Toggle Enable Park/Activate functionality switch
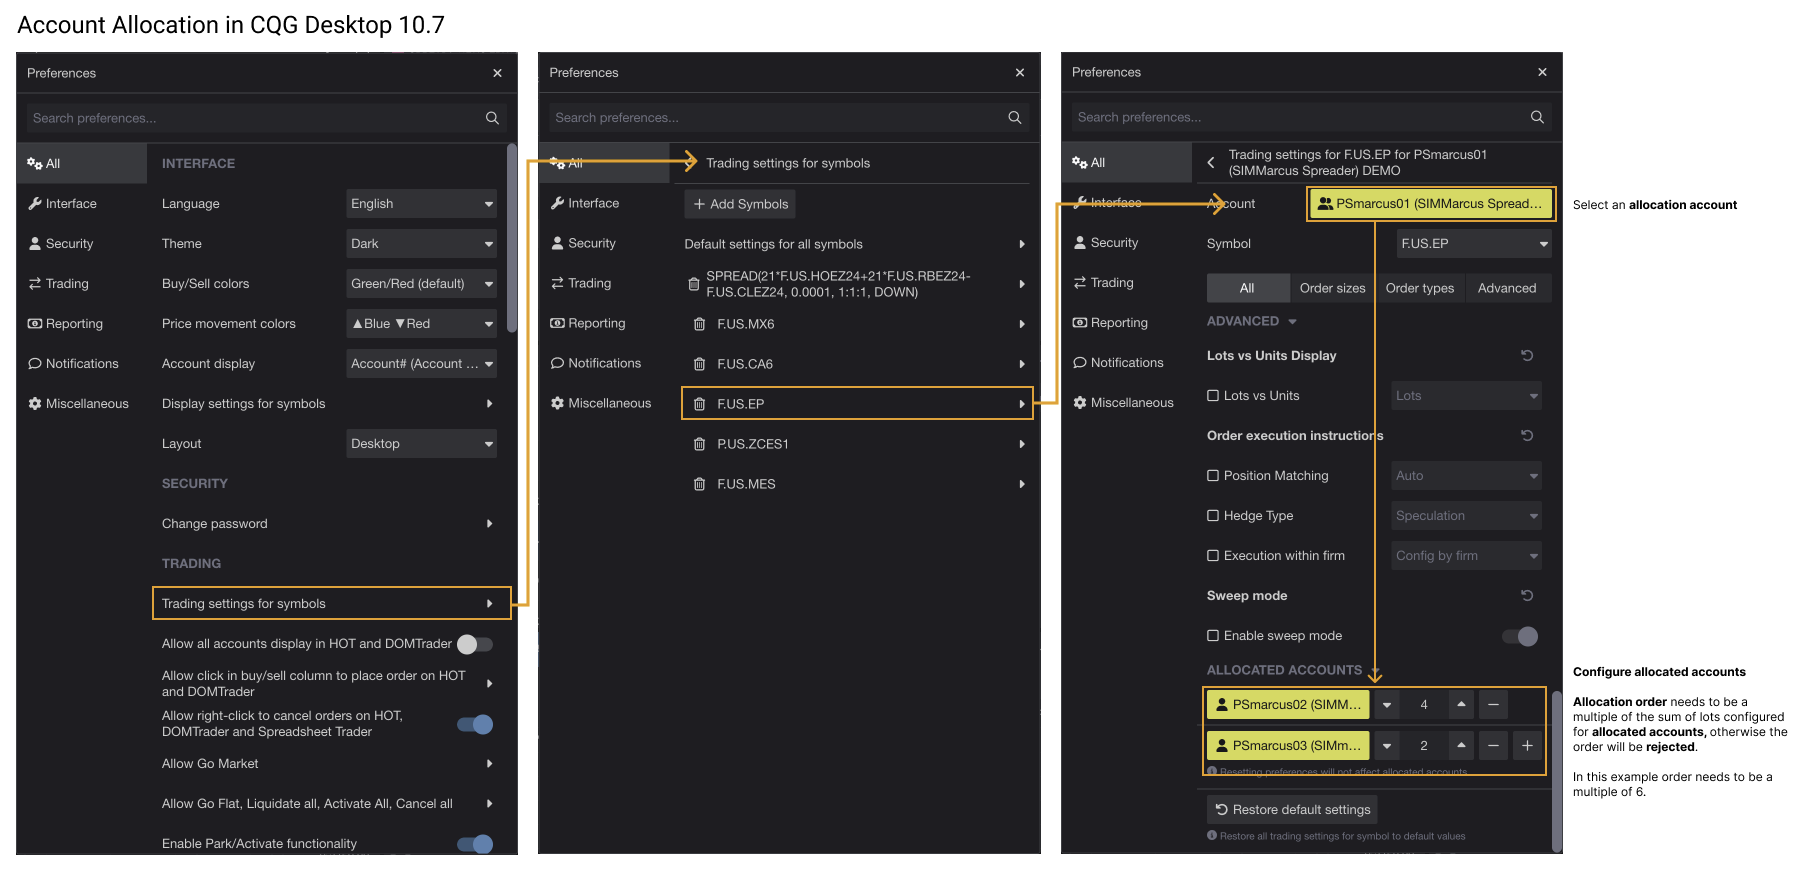The width and height of the screenshot is (1818, 874). [x=475, y=844]
